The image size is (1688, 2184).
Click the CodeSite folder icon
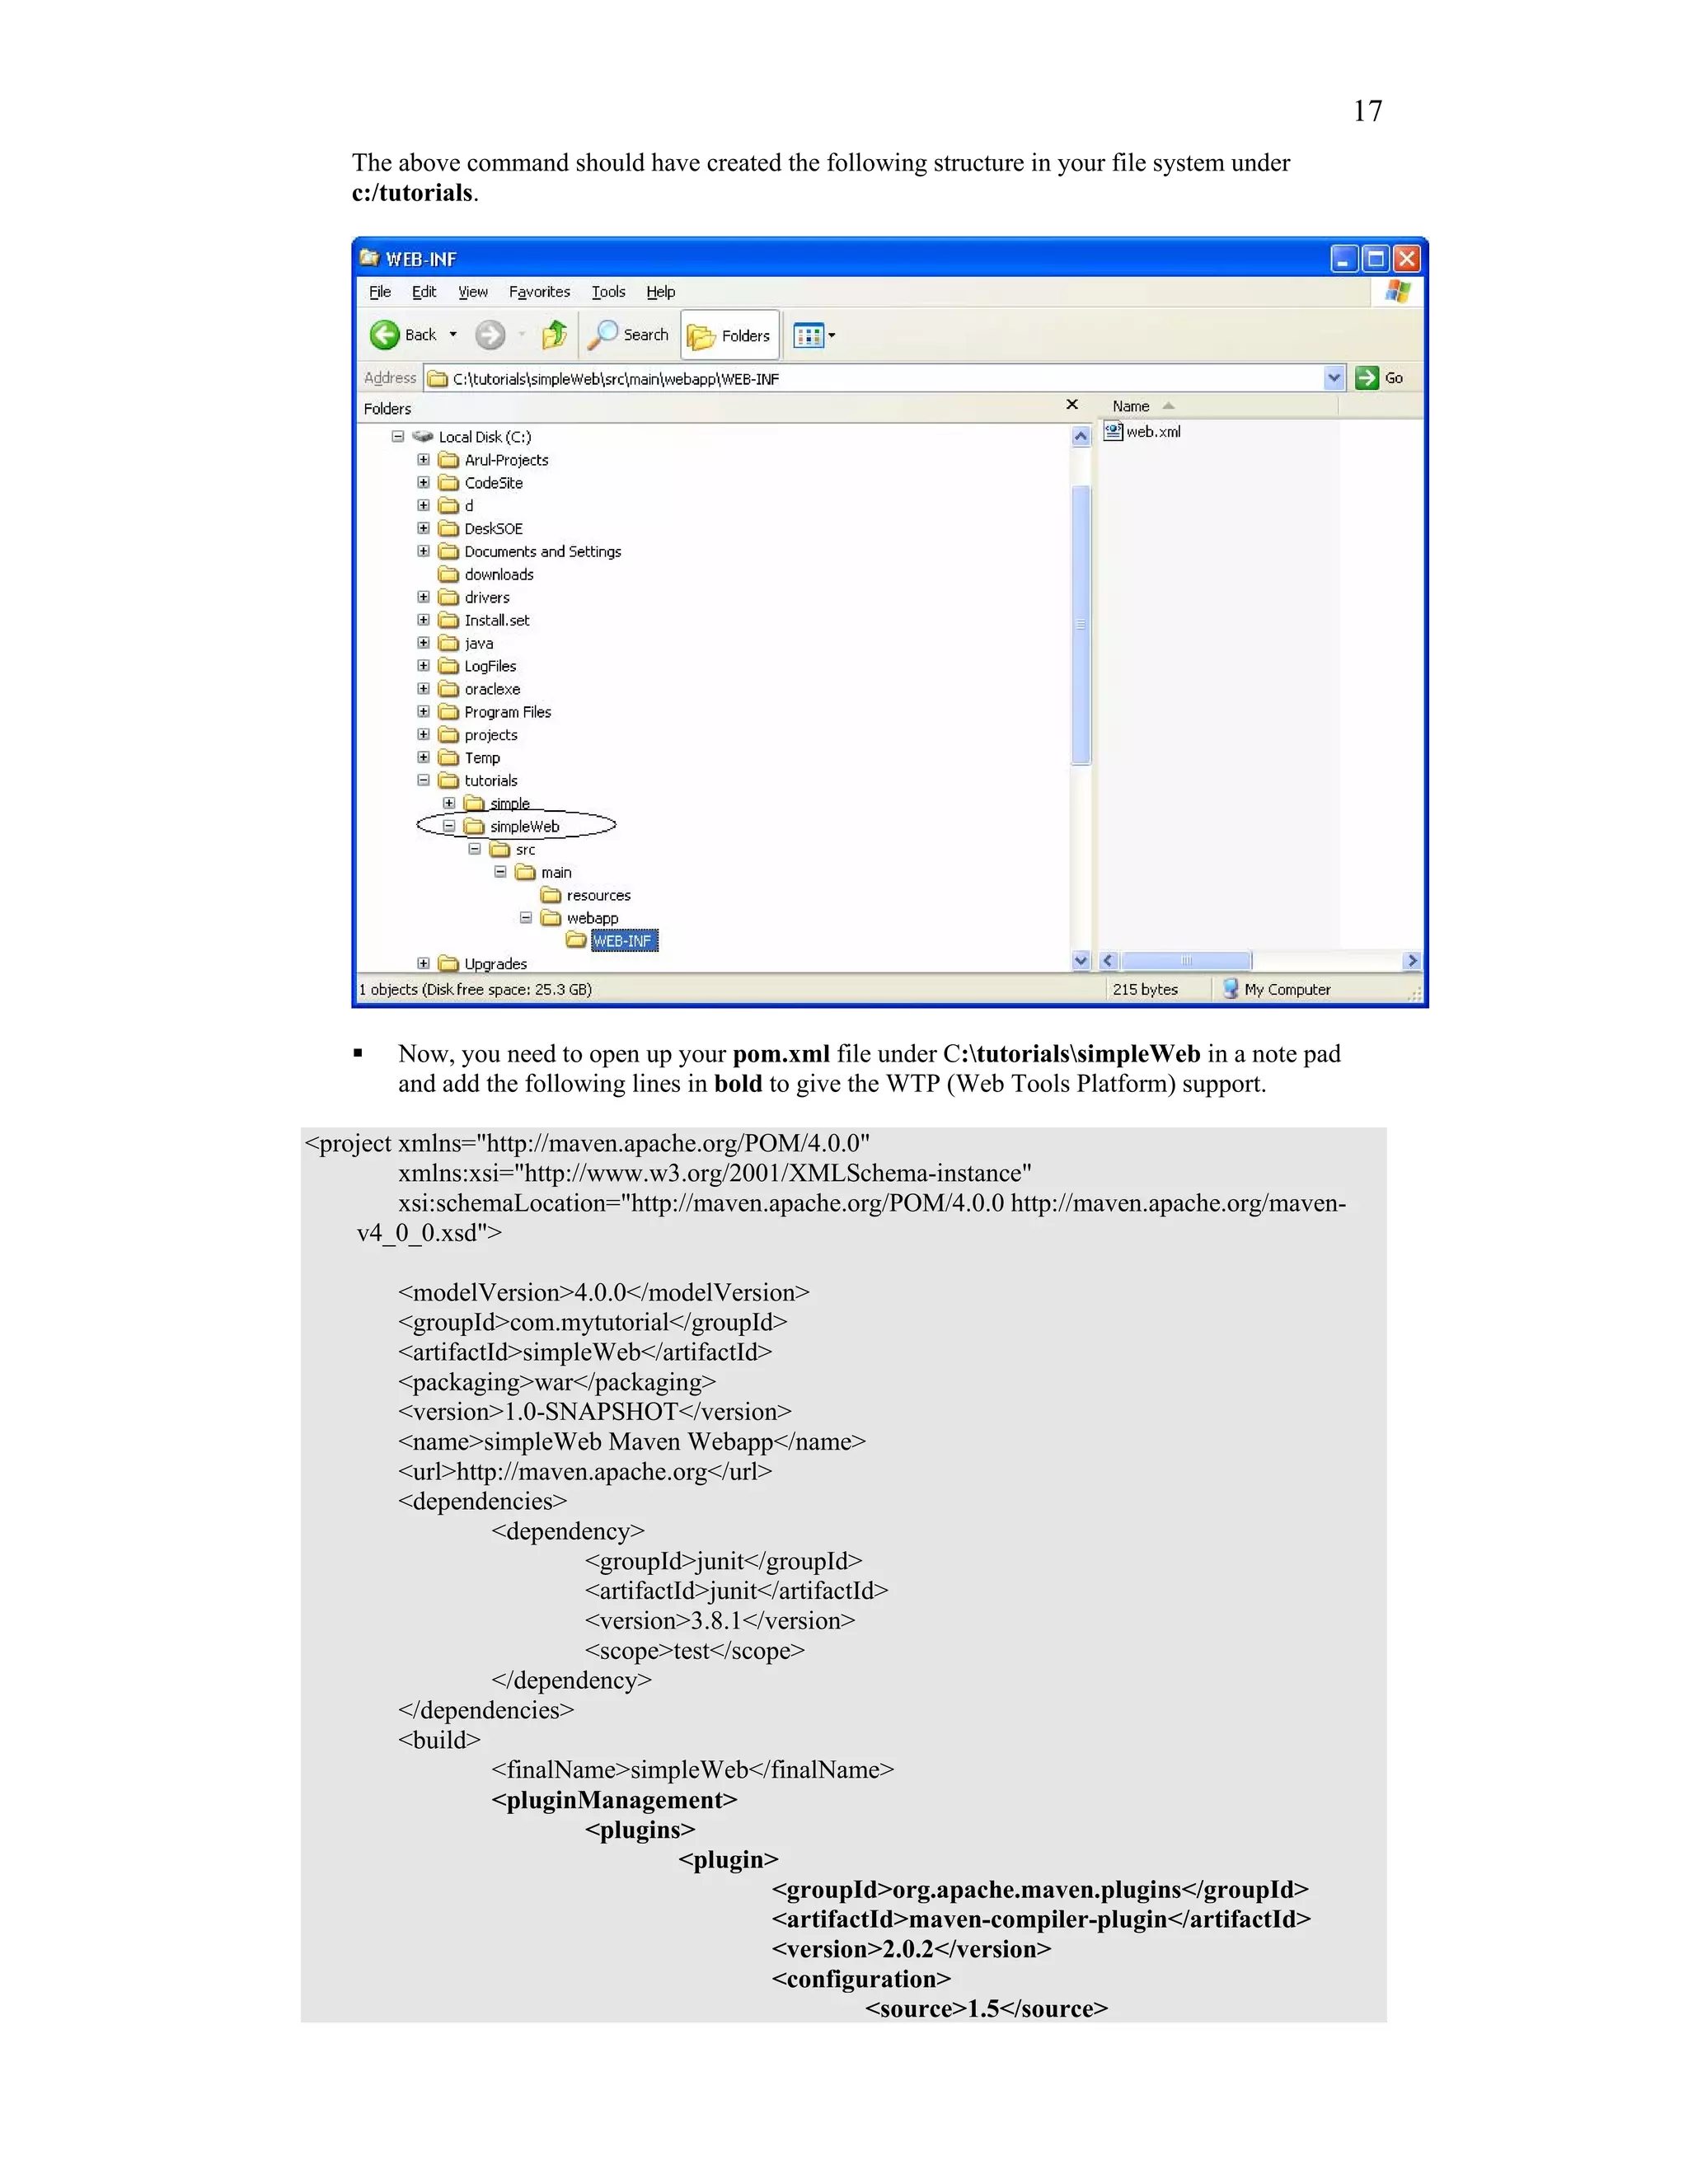[x=449, y=483]
